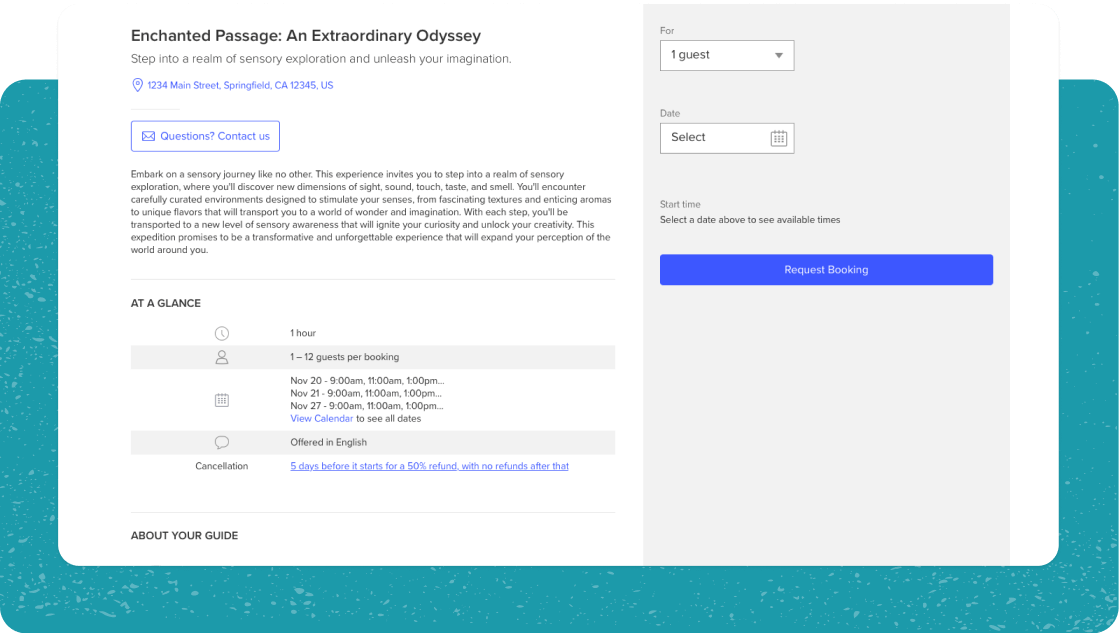This screenshot has height=633, width=1119.
Task: Click the Nov 27 available times row
Action: [367, 406]
